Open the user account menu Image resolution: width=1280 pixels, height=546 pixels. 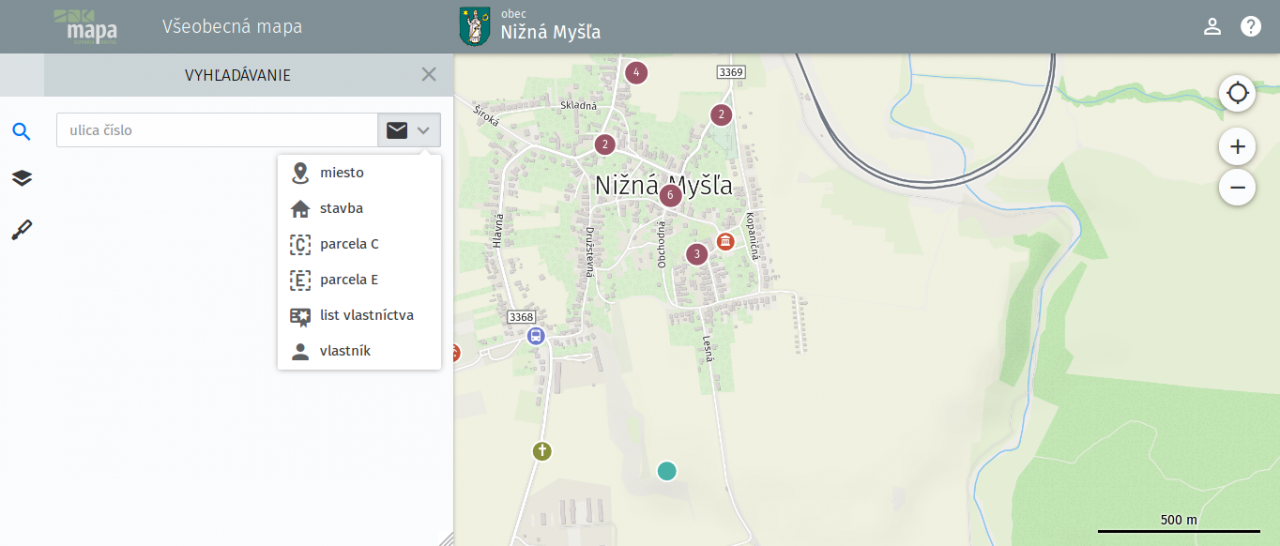(1212, 27)
